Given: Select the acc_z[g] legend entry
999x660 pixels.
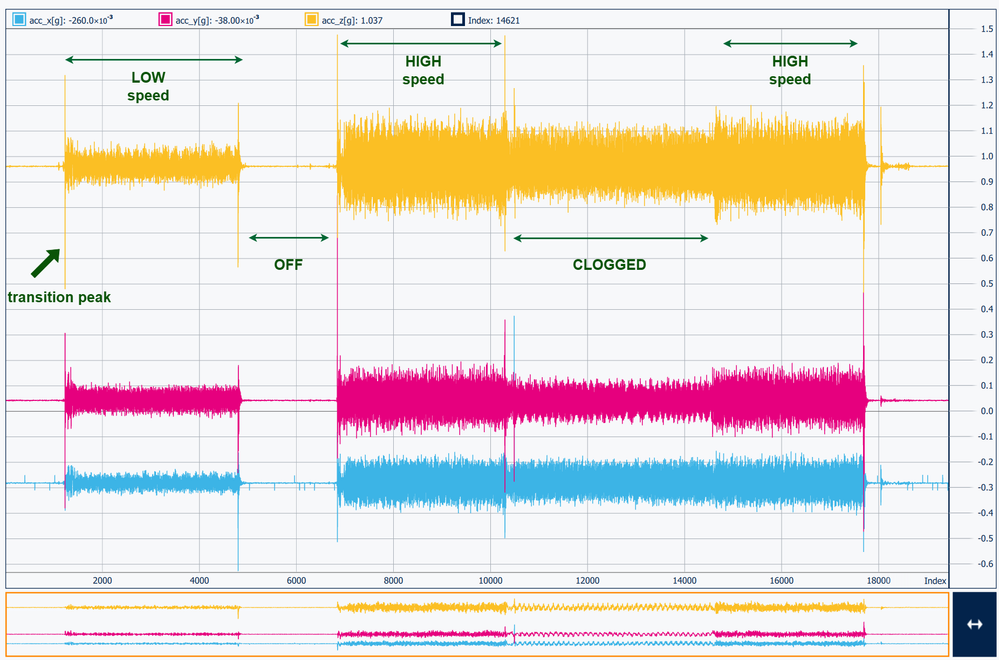Looking at the screenshot, I should (x=350, y=17).
